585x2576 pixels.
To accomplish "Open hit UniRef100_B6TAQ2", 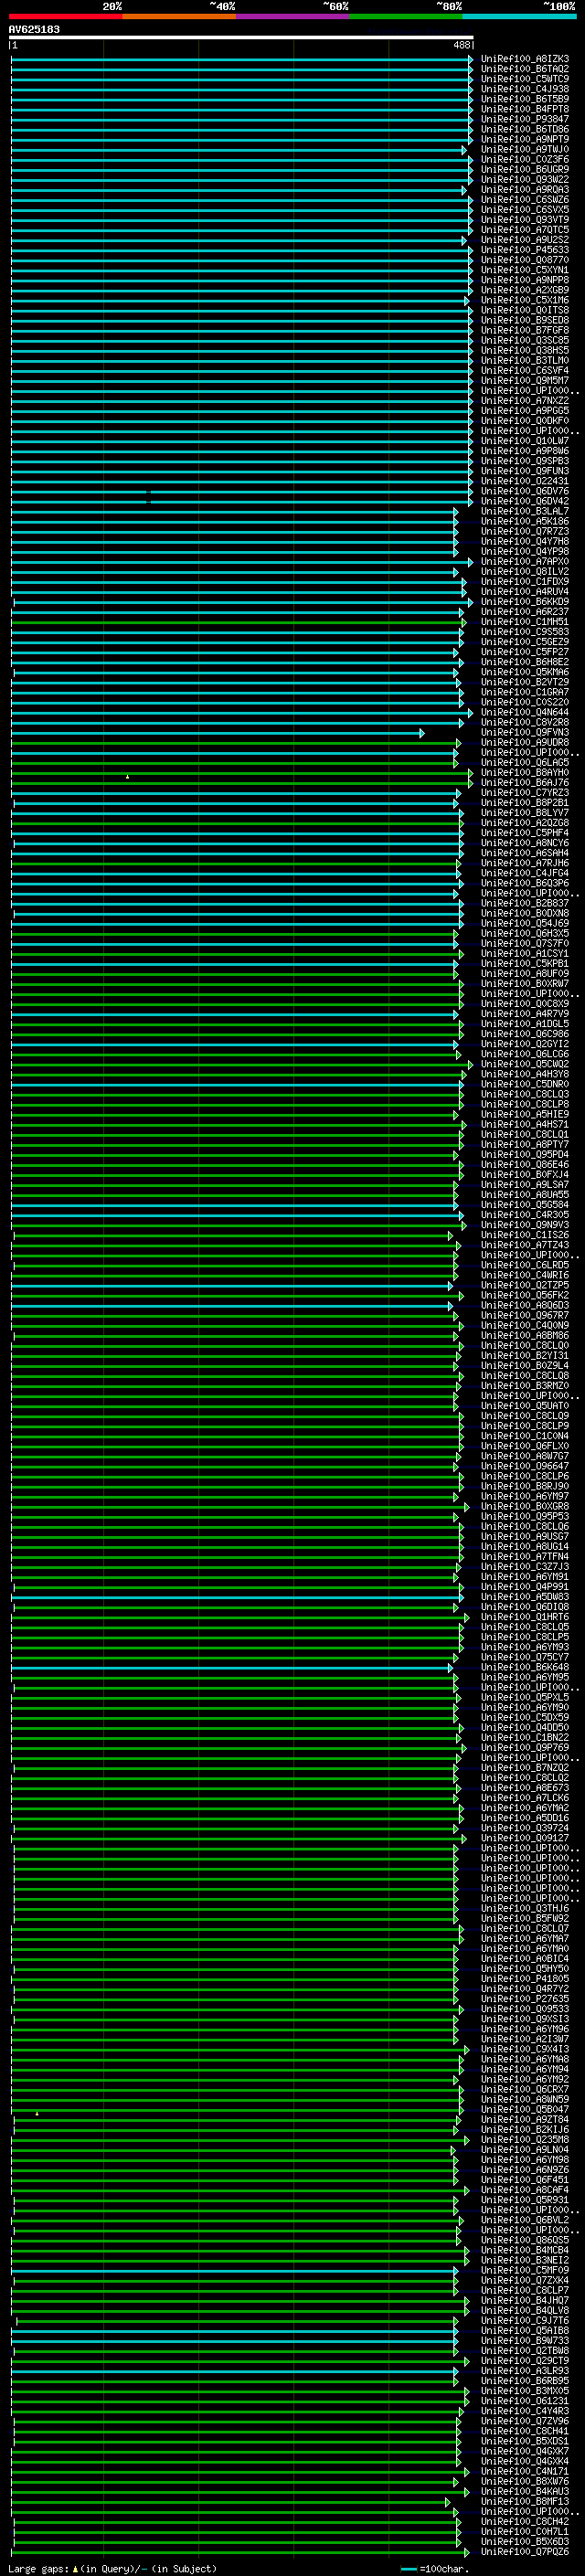I will 525,69.
